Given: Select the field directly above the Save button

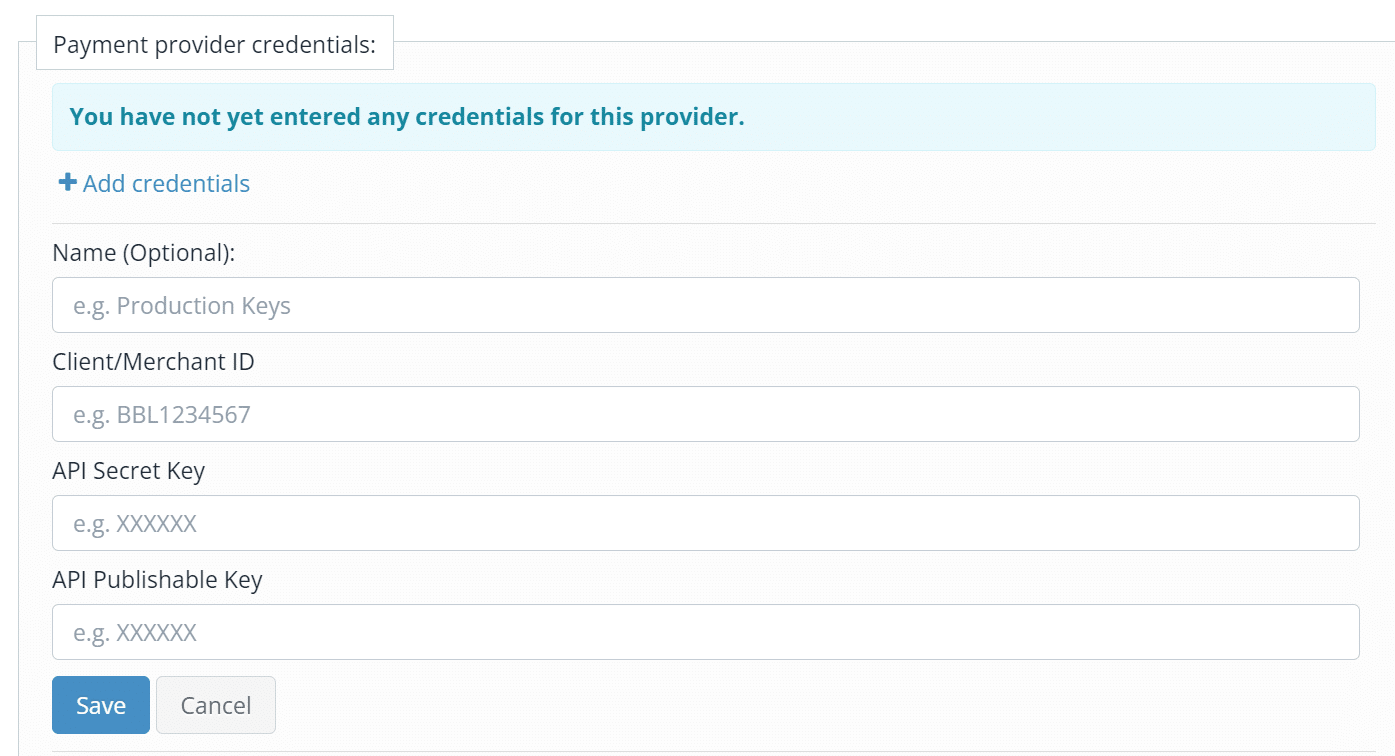Looking at the screenshot, I should tap(706, 632).
